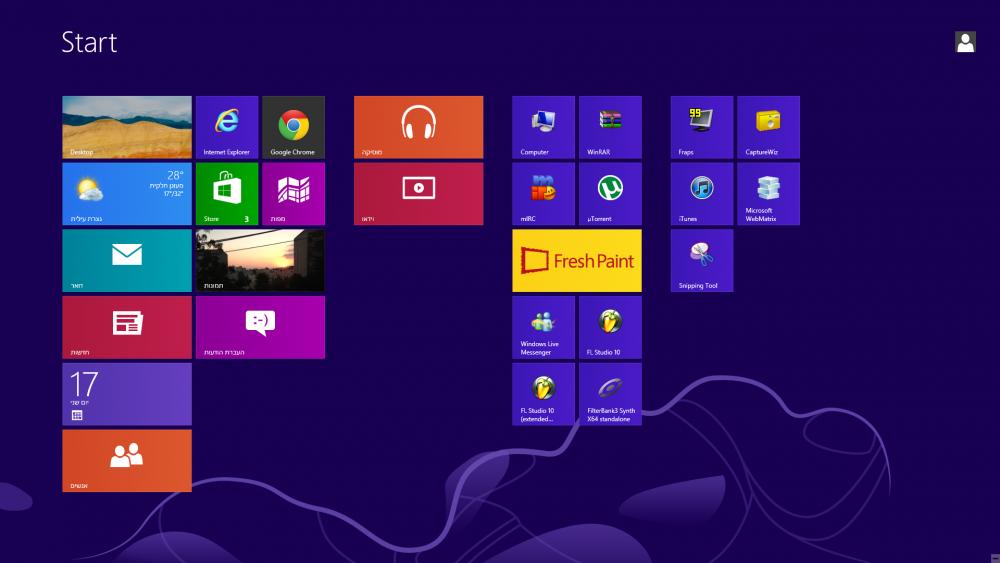
Task: Open the Fraps tile
Action: pos(702,127)
